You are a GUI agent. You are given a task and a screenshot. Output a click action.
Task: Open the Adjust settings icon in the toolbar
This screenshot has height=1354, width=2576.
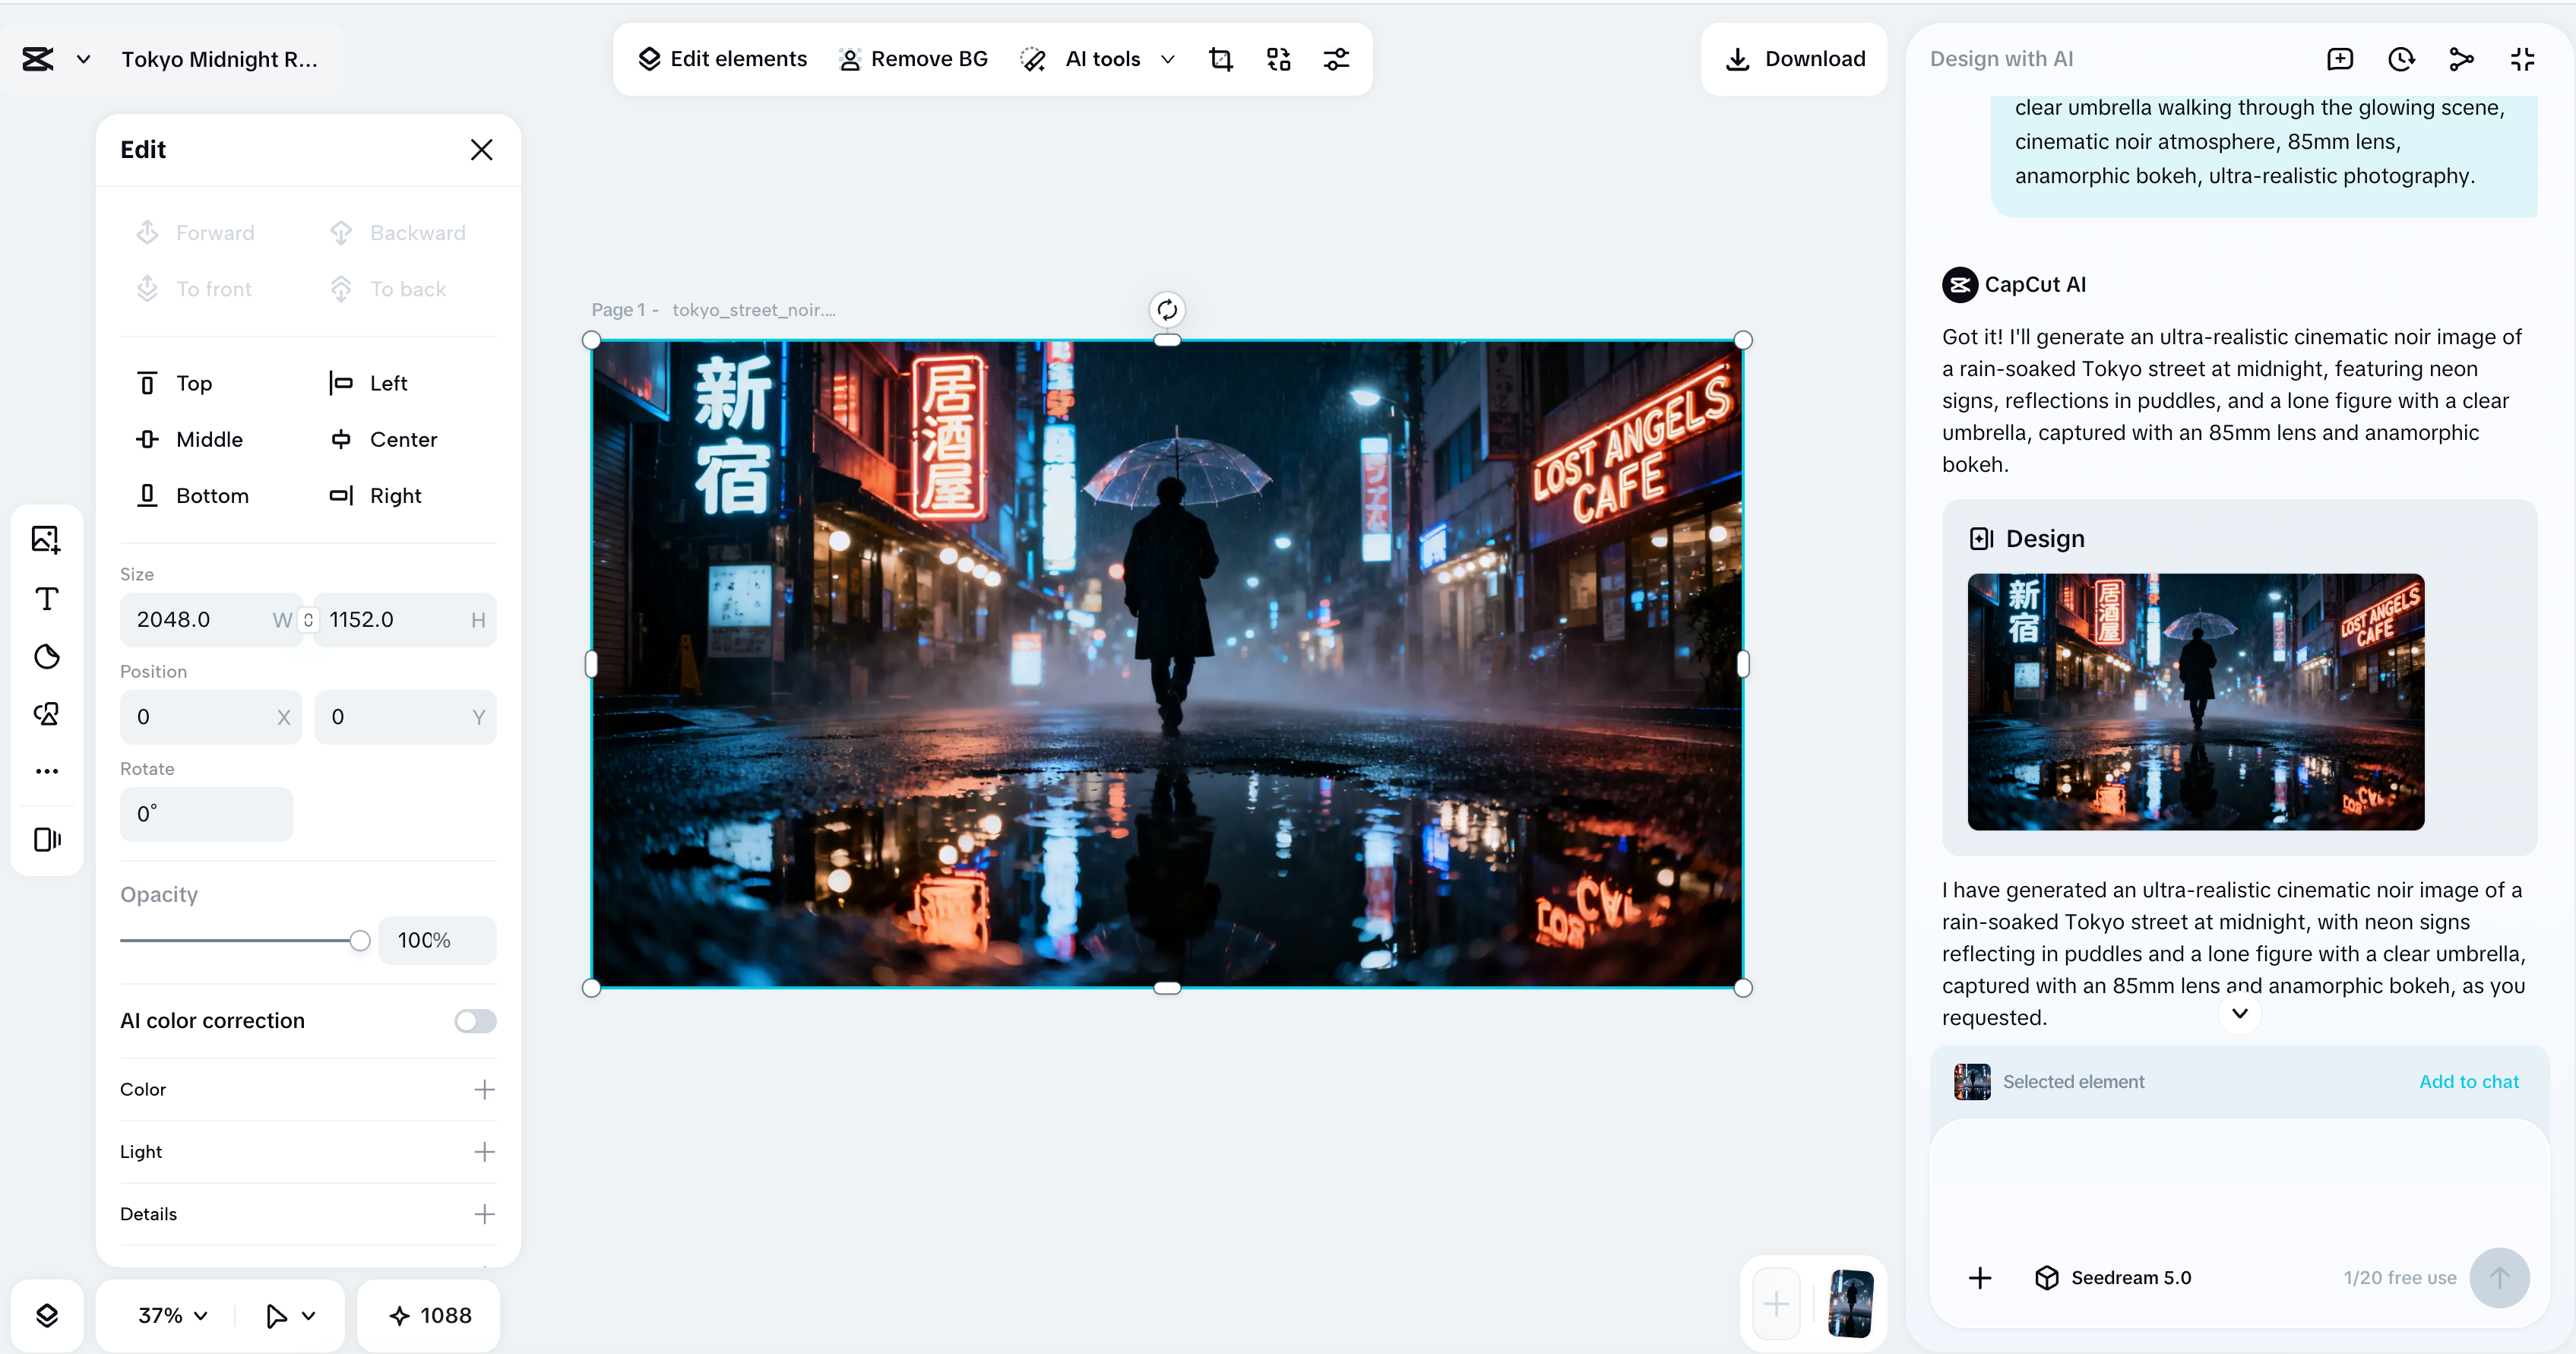coord(1337,59)
